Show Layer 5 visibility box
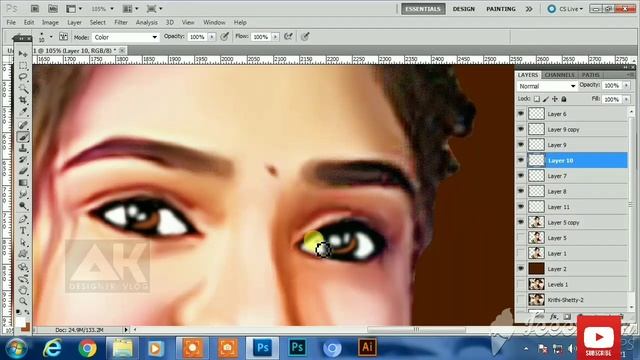Image resolution: width=640 pixels, height=360 pixels. 521,238
